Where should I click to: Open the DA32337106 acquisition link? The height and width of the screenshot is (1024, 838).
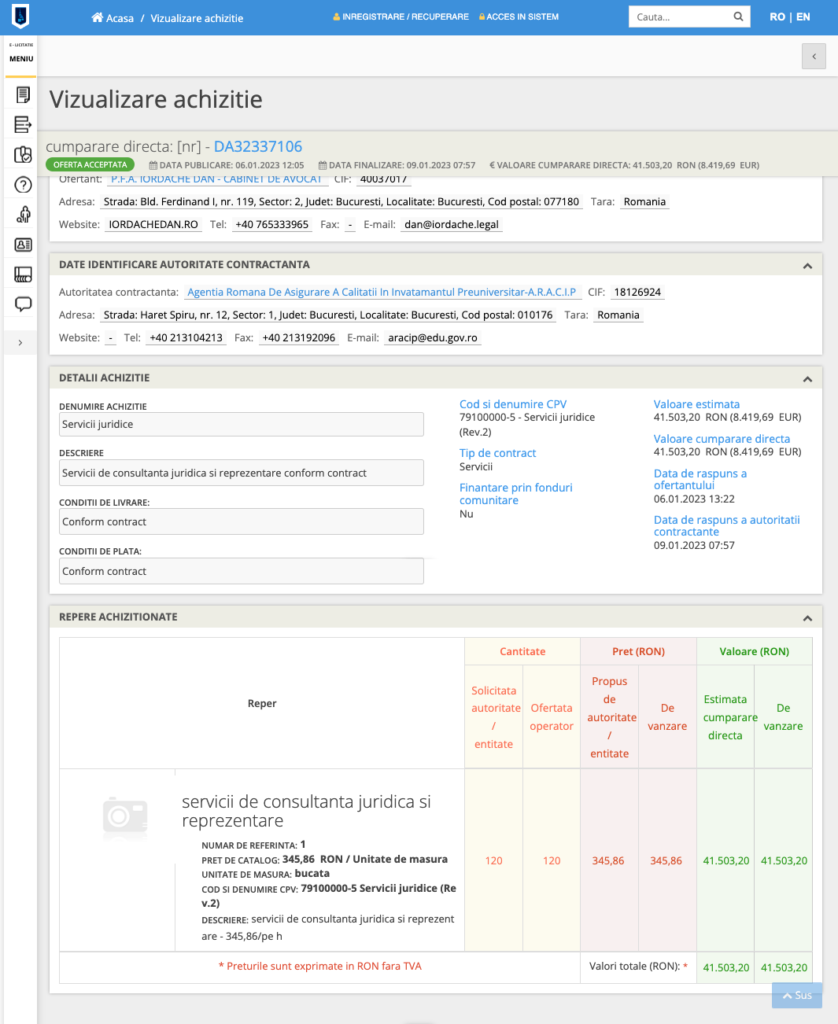point(257,146)
